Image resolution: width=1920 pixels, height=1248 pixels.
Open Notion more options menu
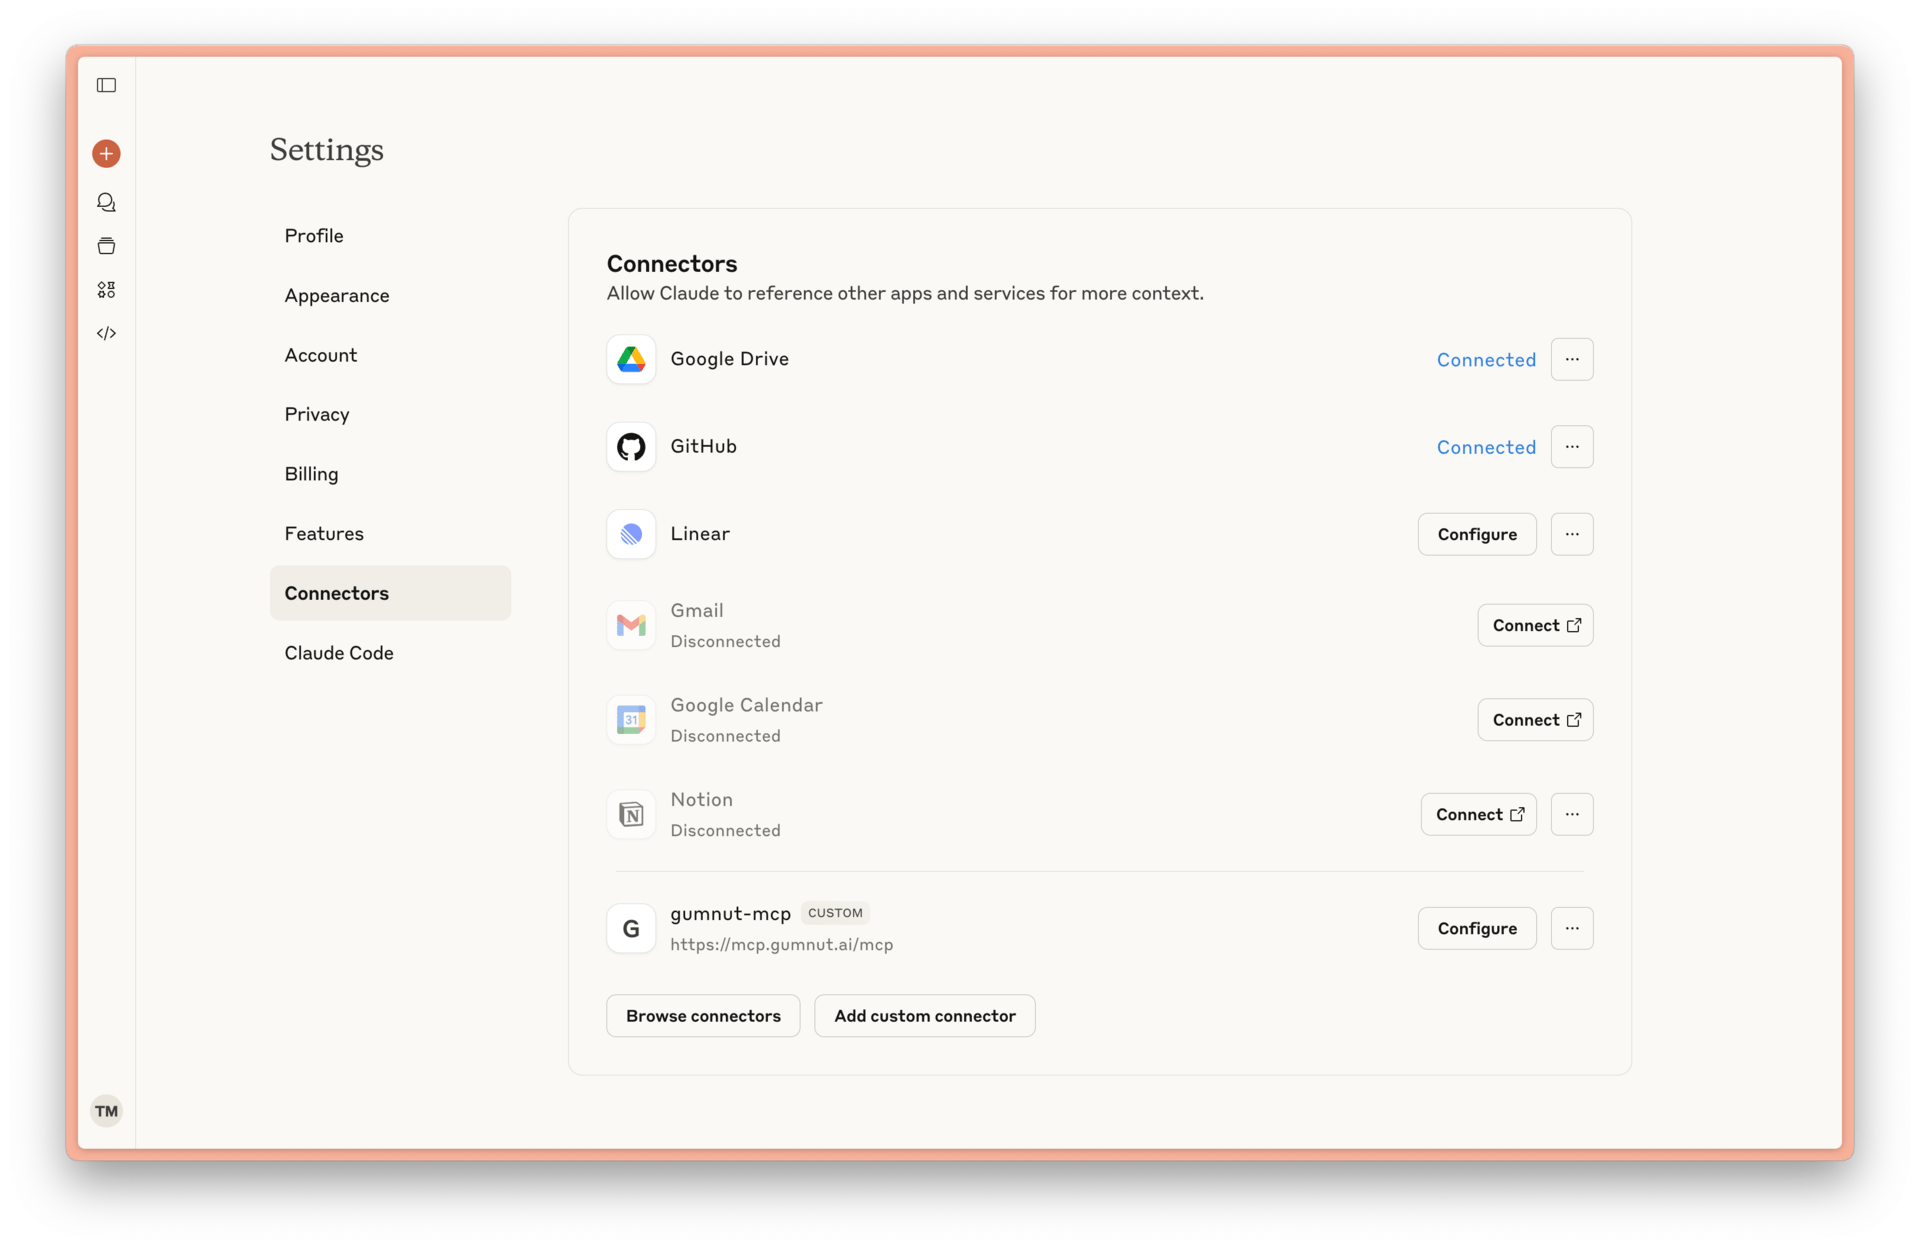click(1571, 814)
